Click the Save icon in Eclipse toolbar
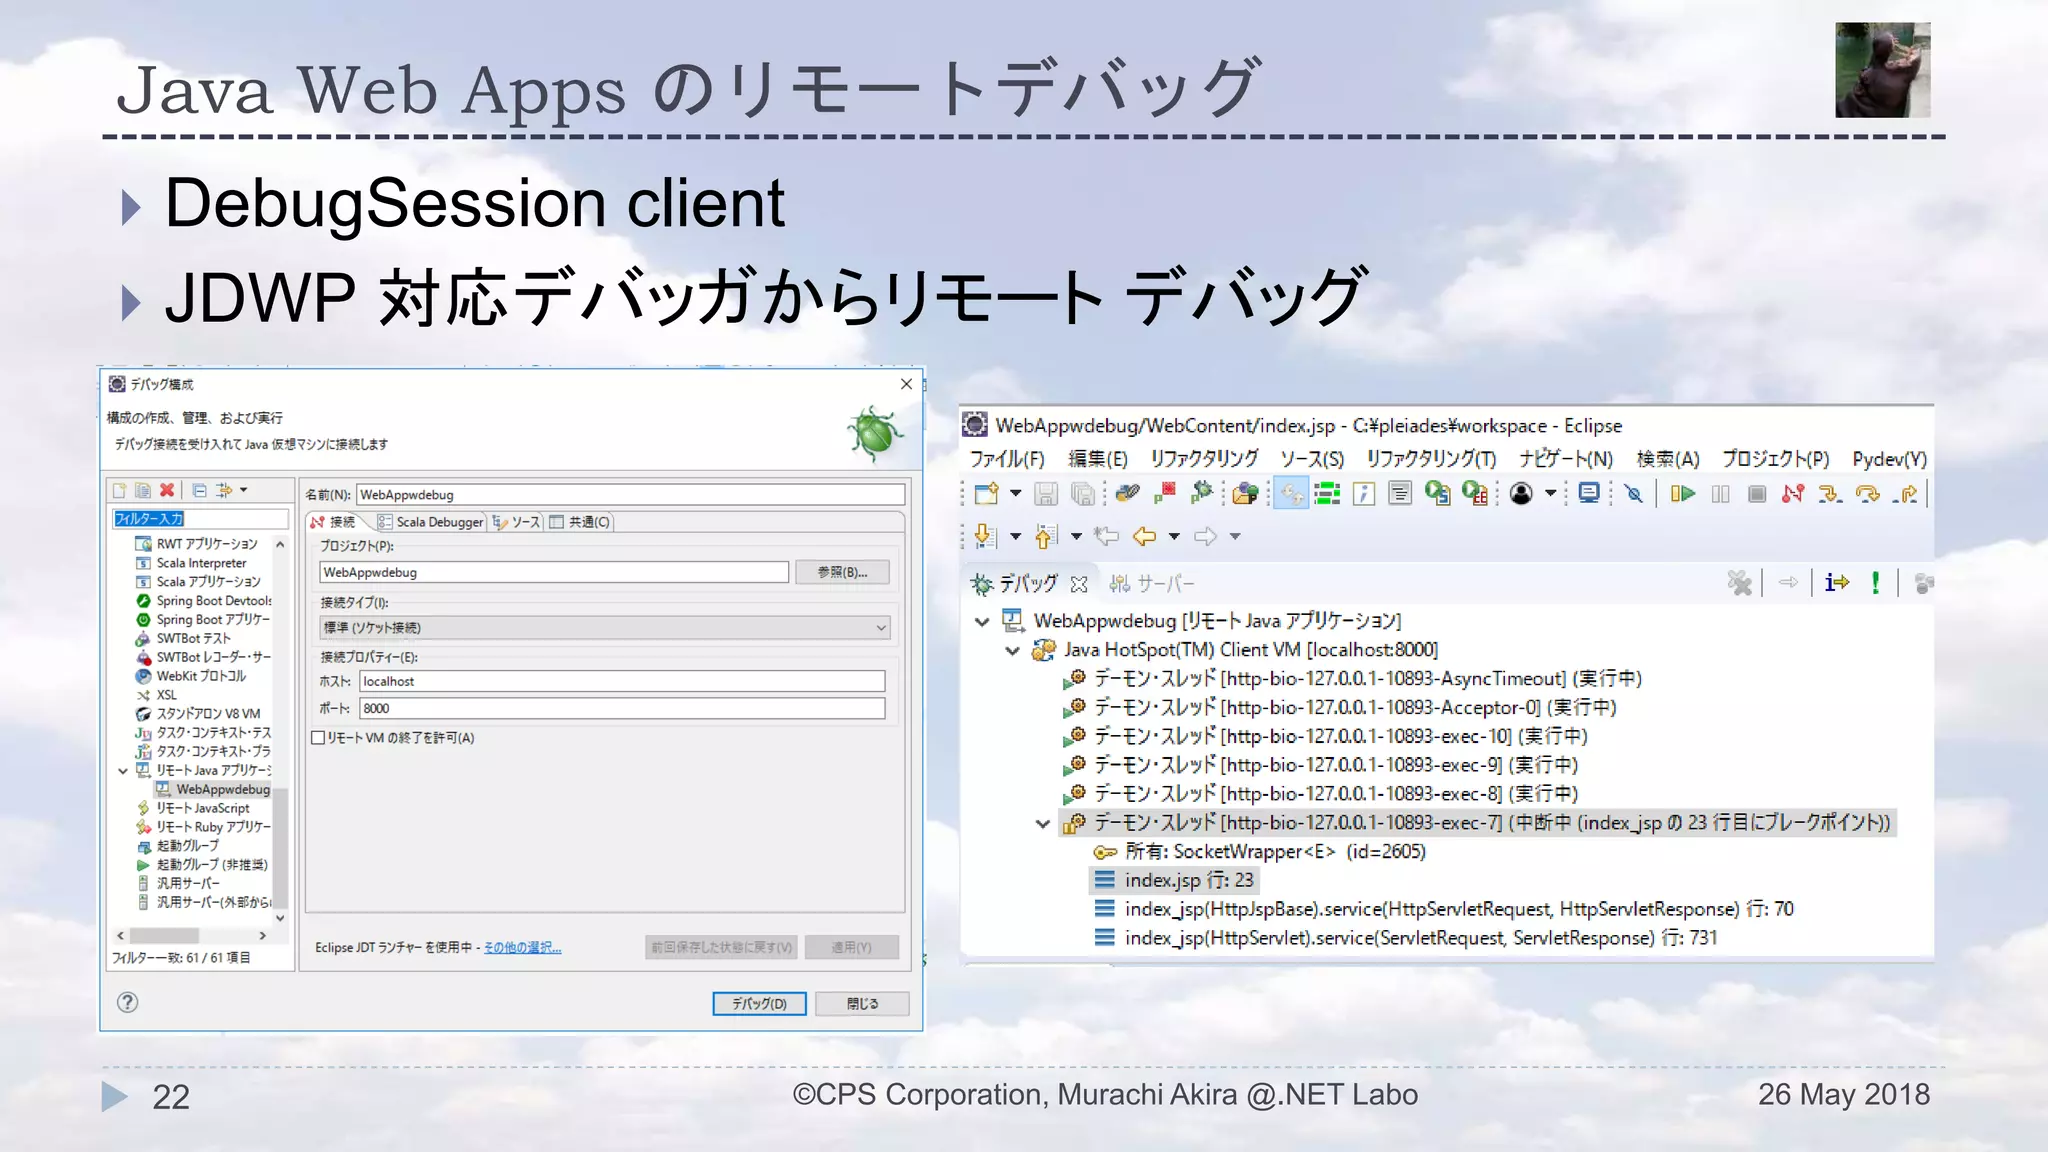Viewport: 2048px width, 1152px height. (1046, 493)
